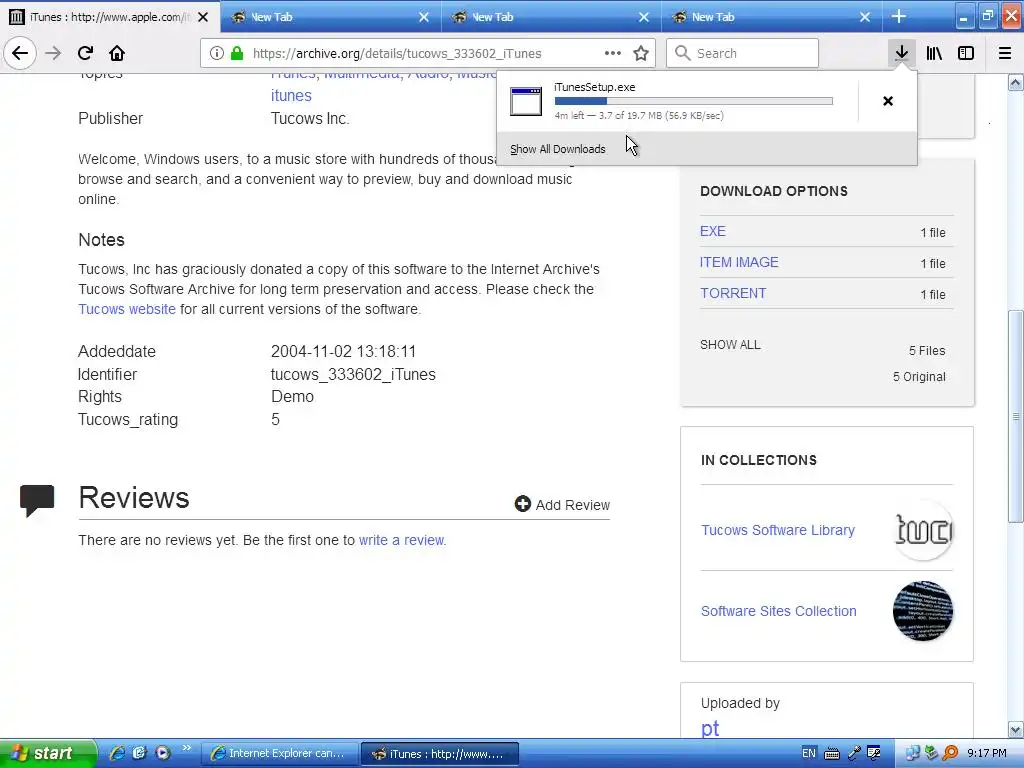The image size is (1024, 768).
Task: Open the browser home page
Action: pyautogui.click(x=117, y=53)
